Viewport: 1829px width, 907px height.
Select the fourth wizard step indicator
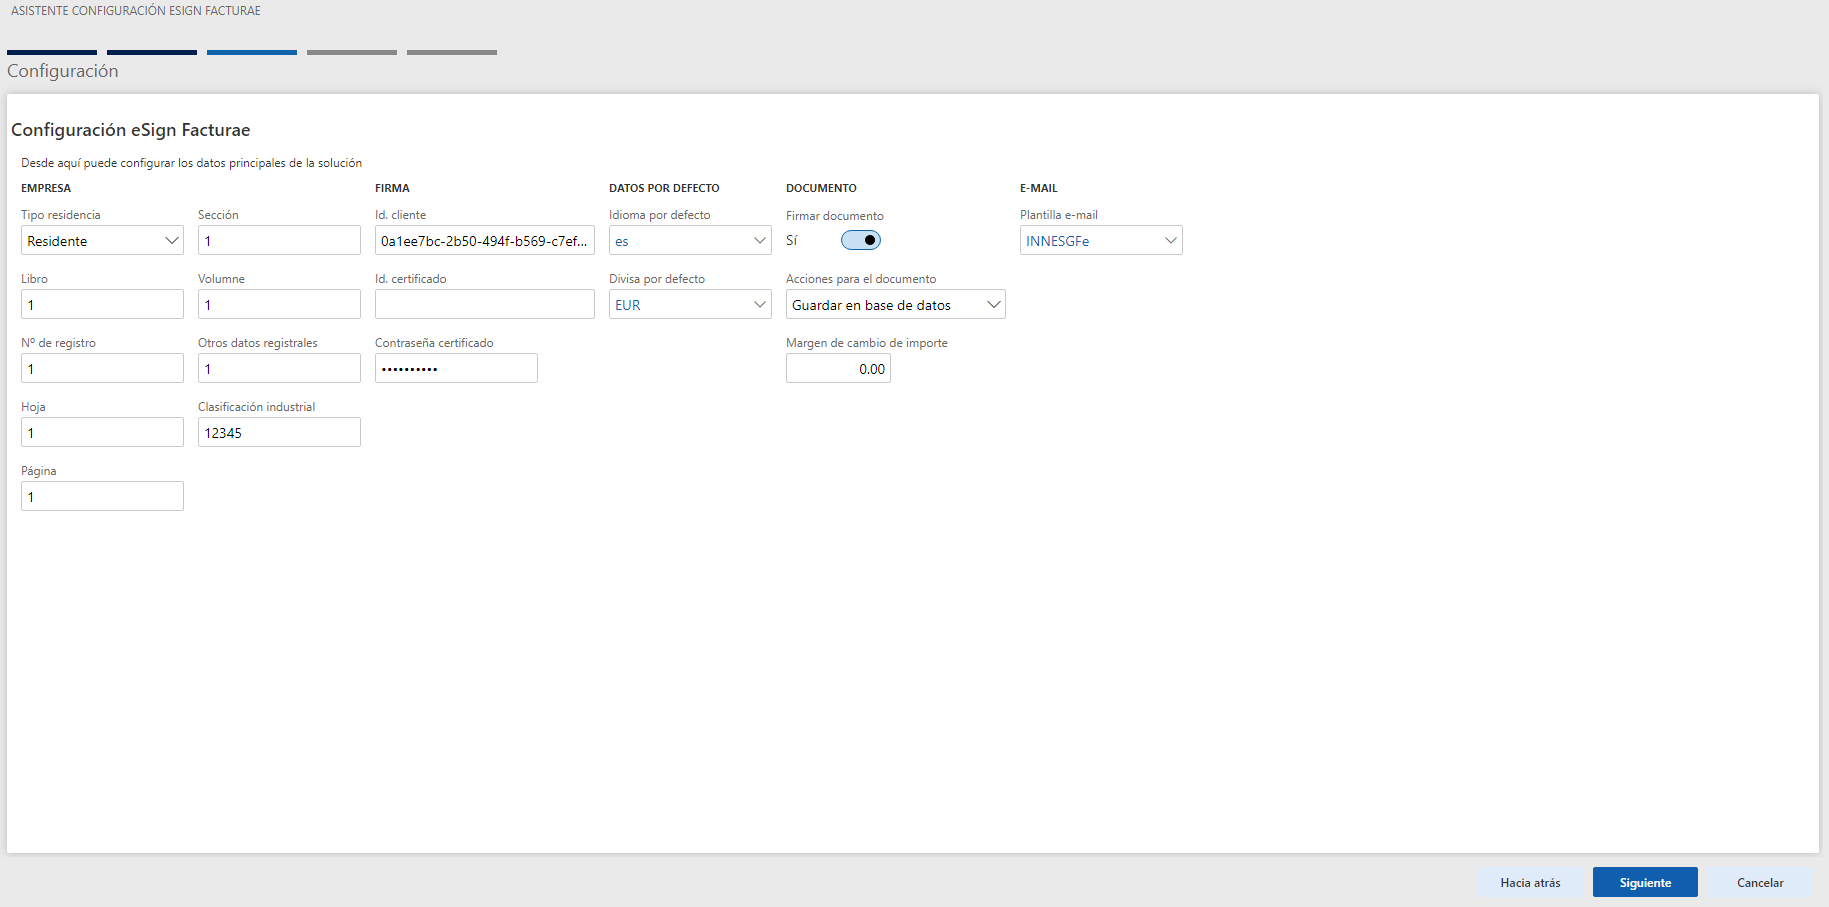(352, 52)
